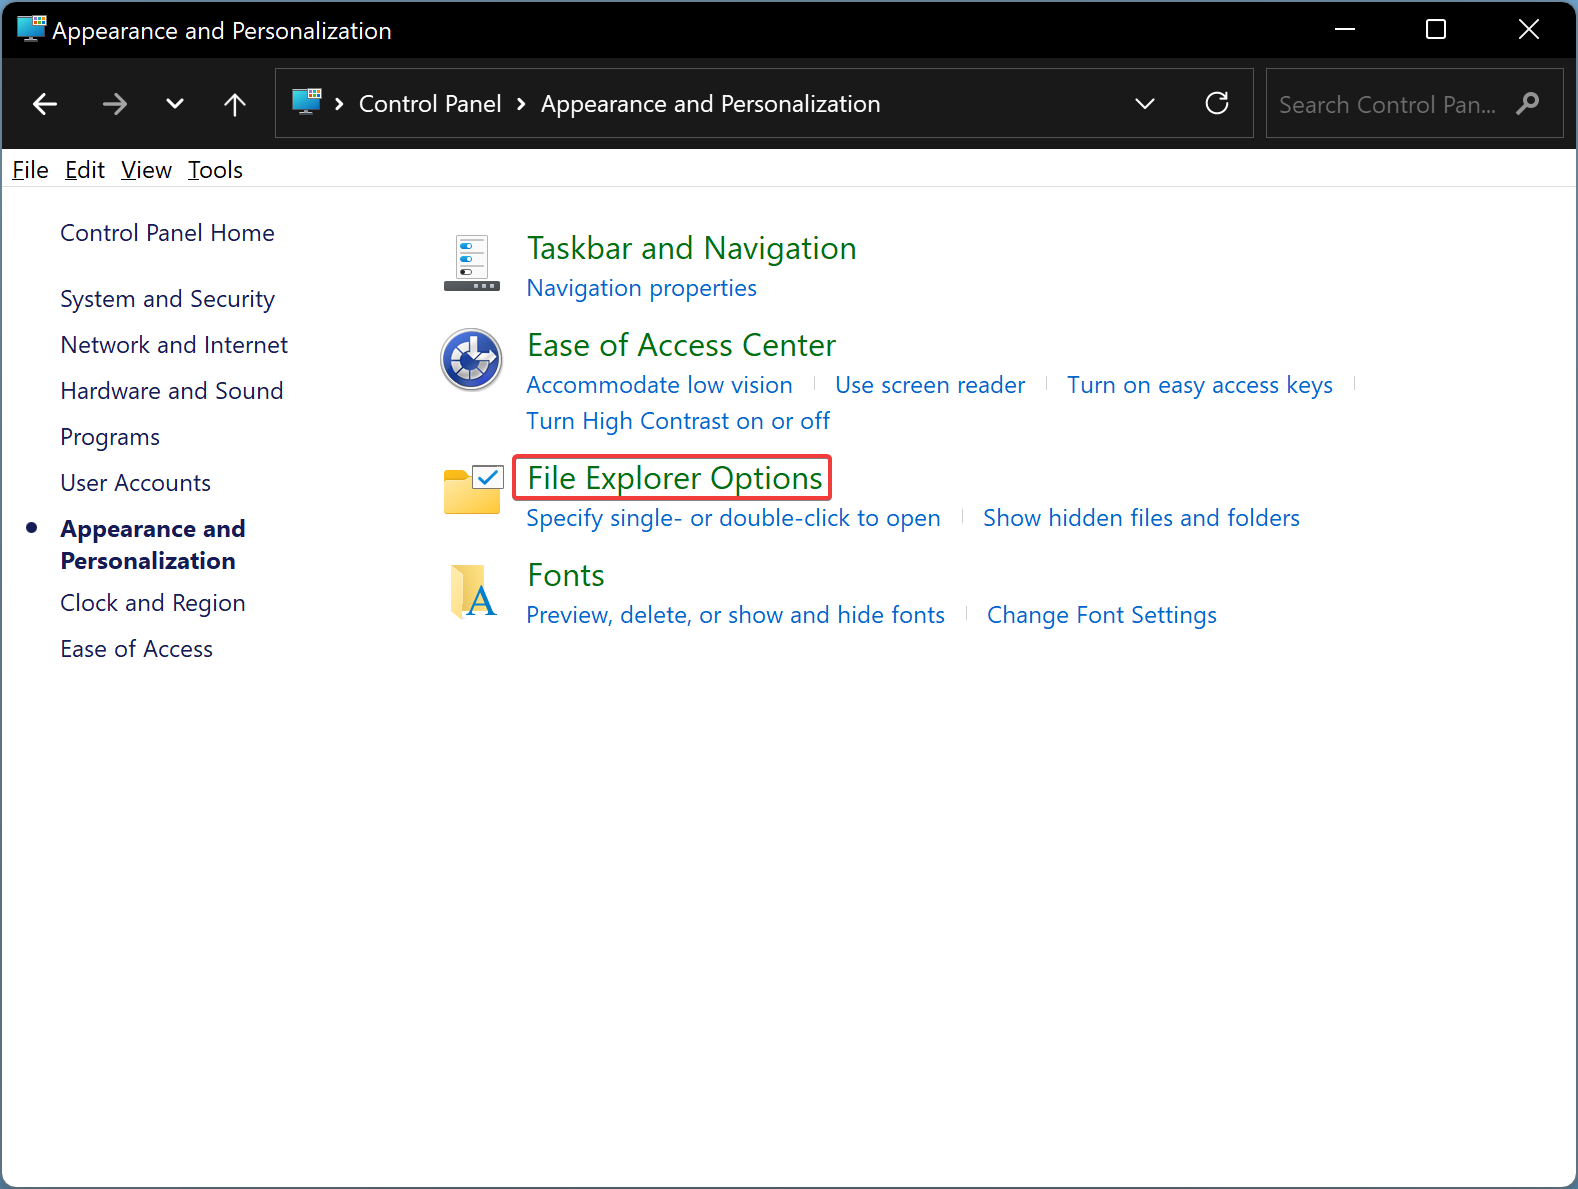Open the Tools menu

tap(216, 170)
